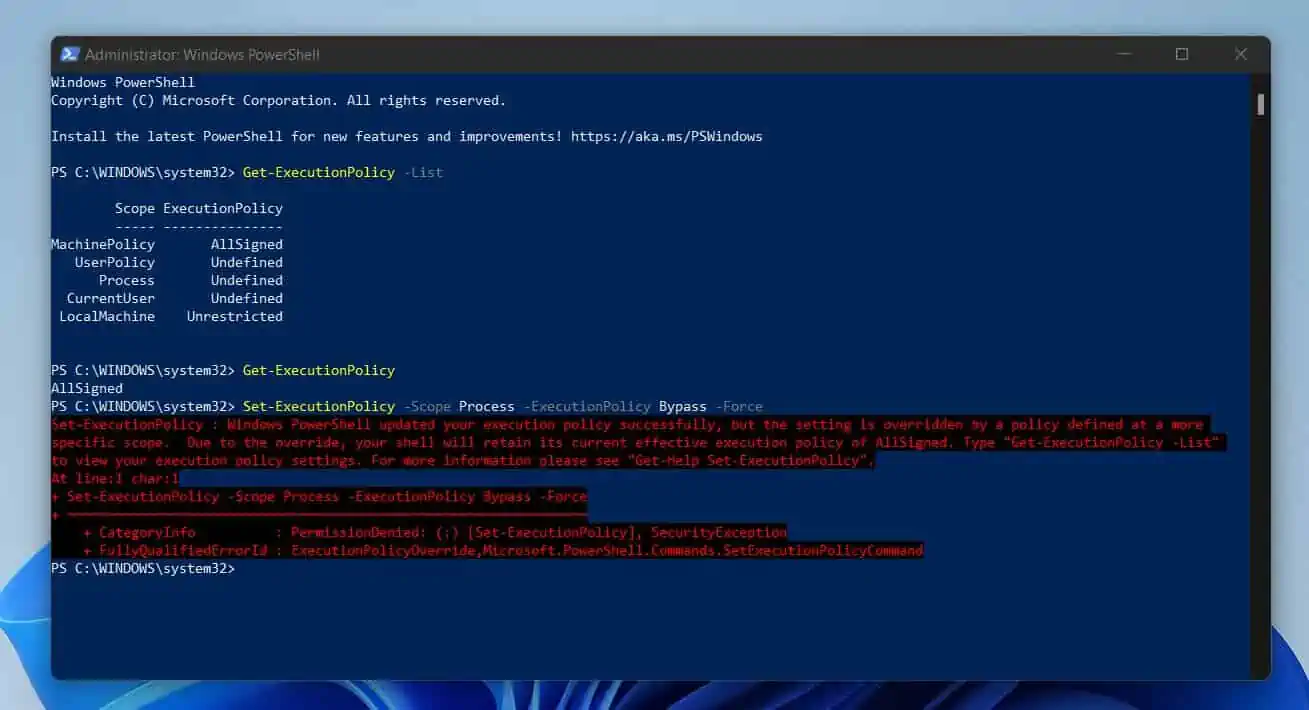Select the "MachinePolicy" scope row label
The width and height of the screenshot is (1309, 710).
click(x=103, y=244)
